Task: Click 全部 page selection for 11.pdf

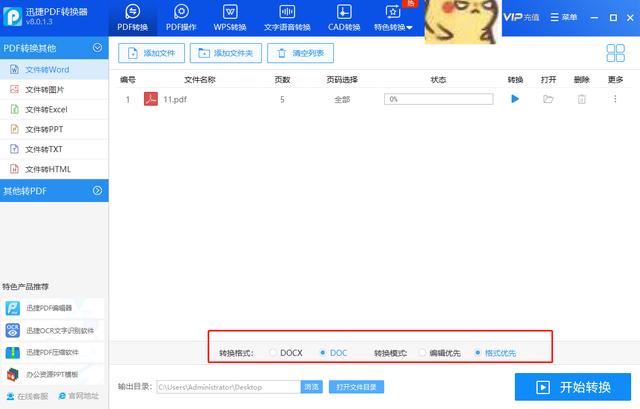Action: tap(342, 99)
